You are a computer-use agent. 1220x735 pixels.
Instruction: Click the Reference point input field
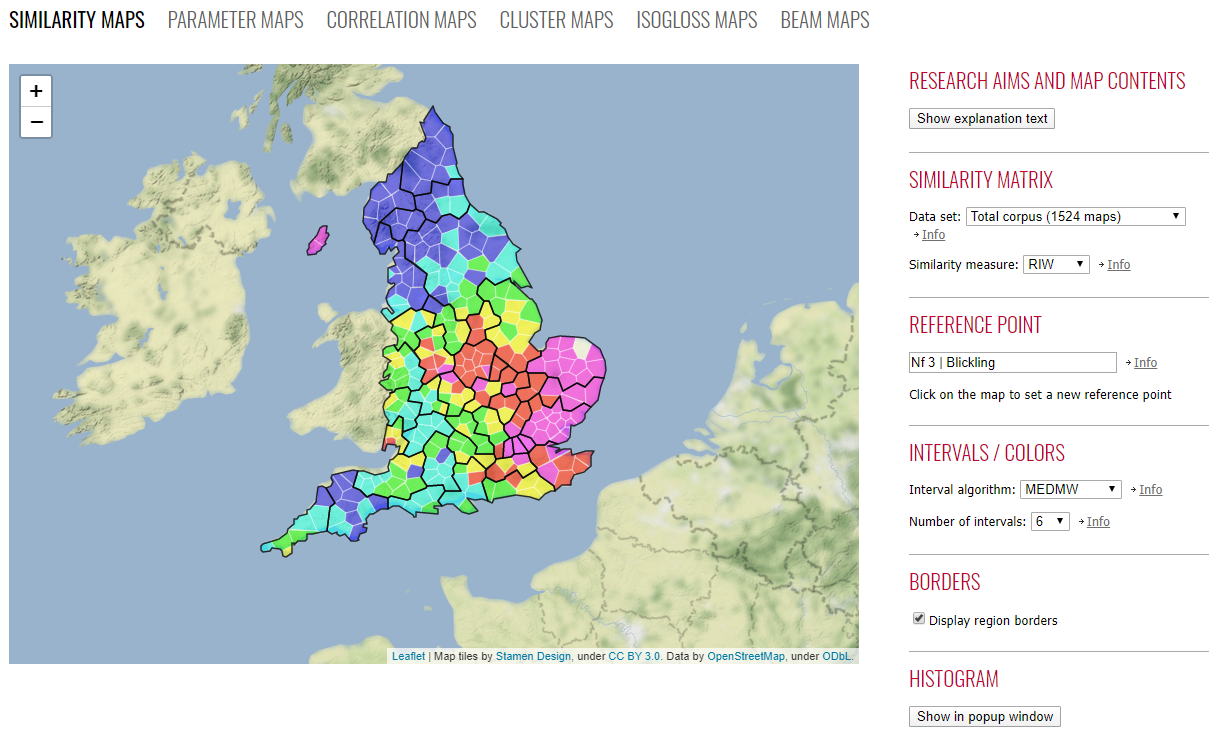[x=1012, y=362]
